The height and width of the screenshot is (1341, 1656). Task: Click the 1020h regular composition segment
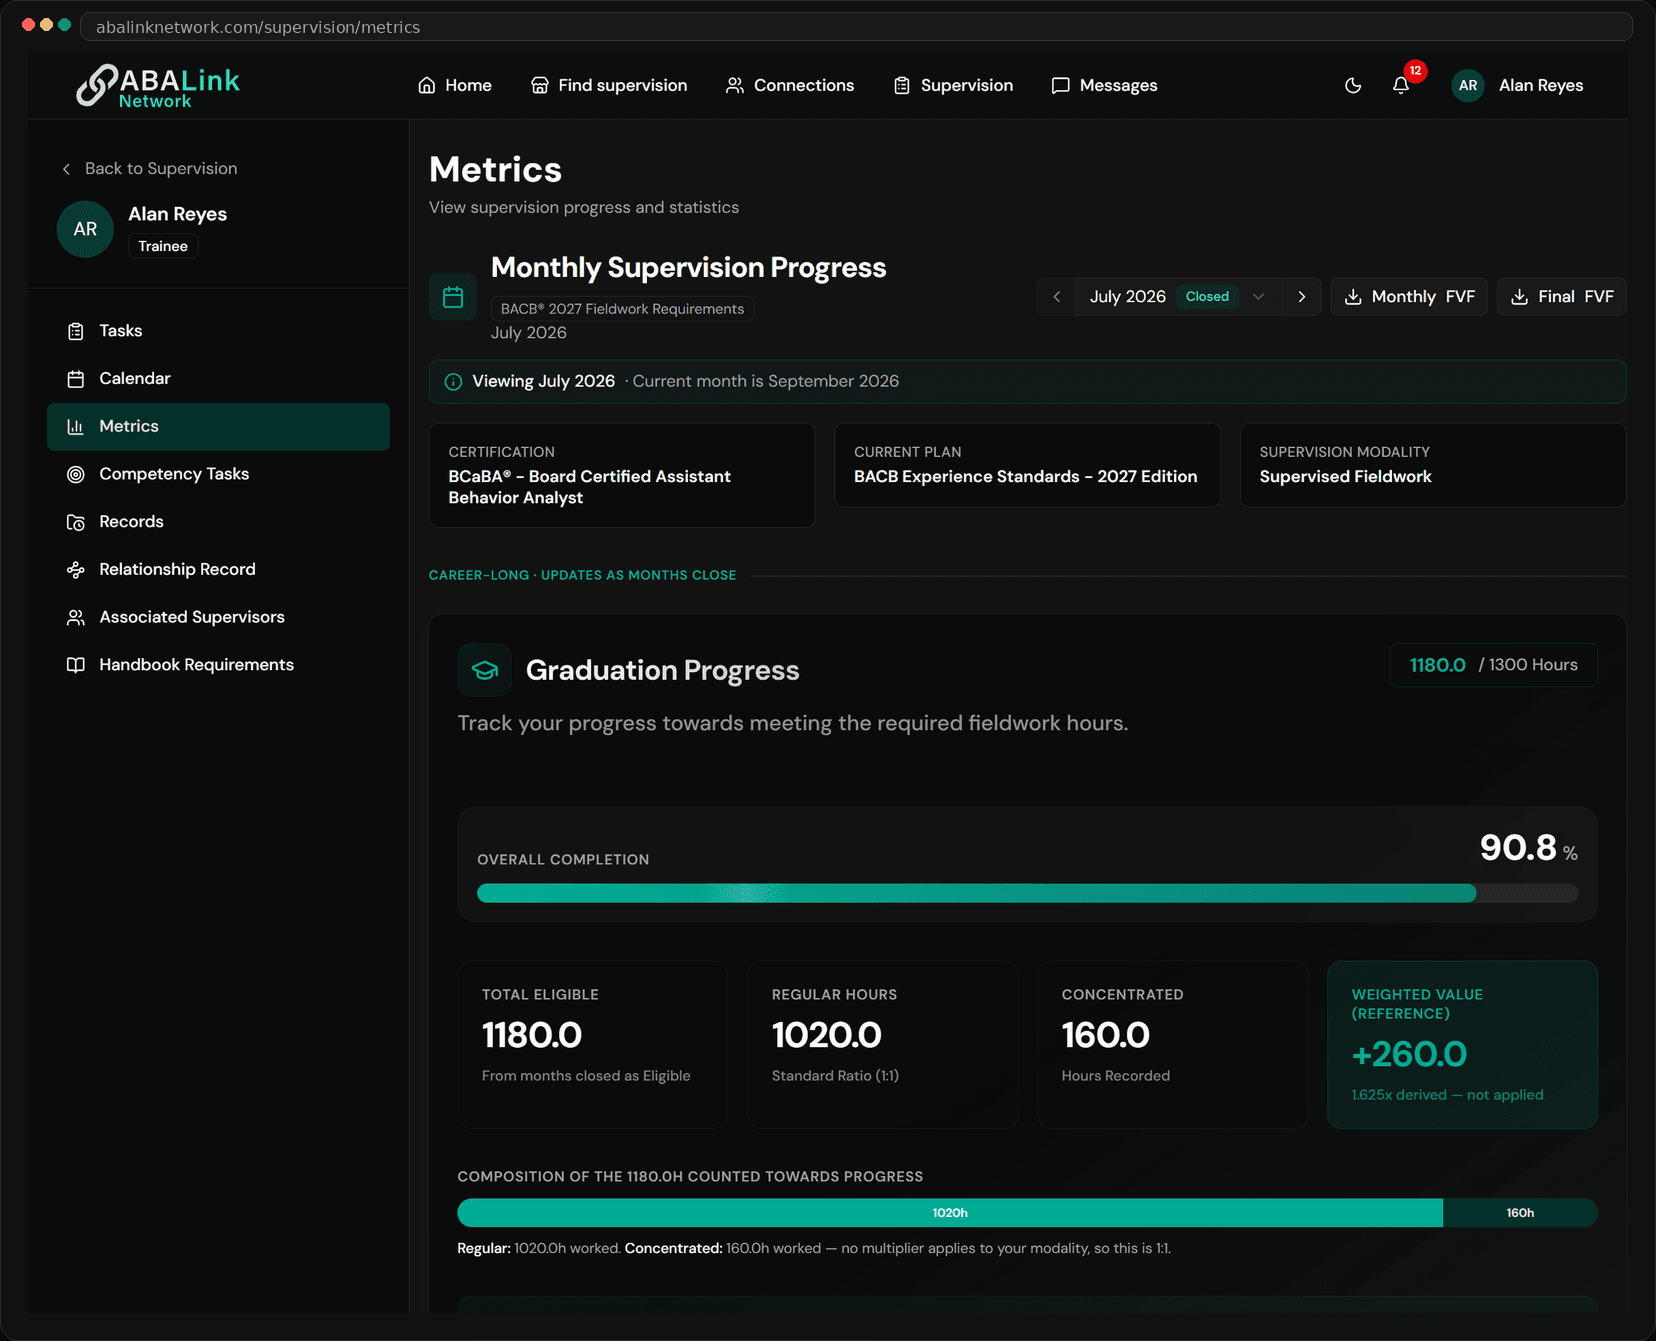(950, 1213)
